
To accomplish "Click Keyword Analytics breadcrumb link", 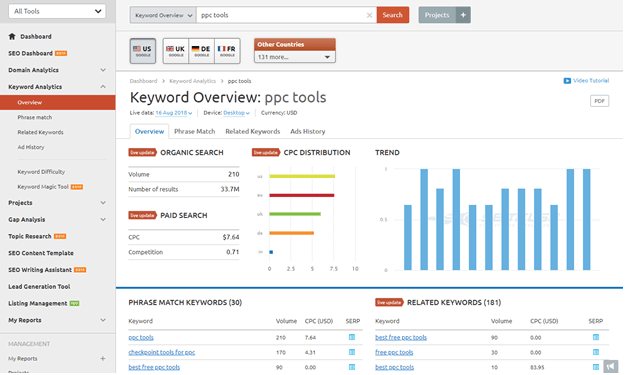I will click(x=192, y=81).
